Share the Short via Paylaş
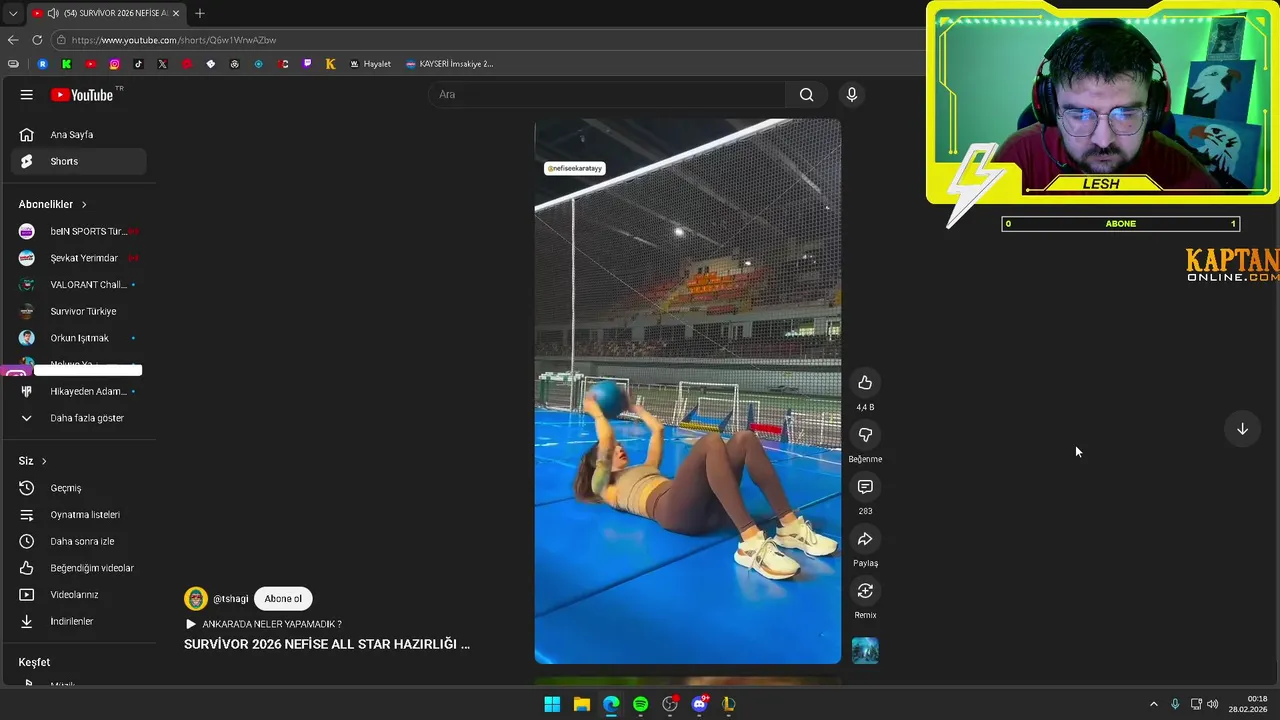The image size is (1280, 720). [865, 539]
